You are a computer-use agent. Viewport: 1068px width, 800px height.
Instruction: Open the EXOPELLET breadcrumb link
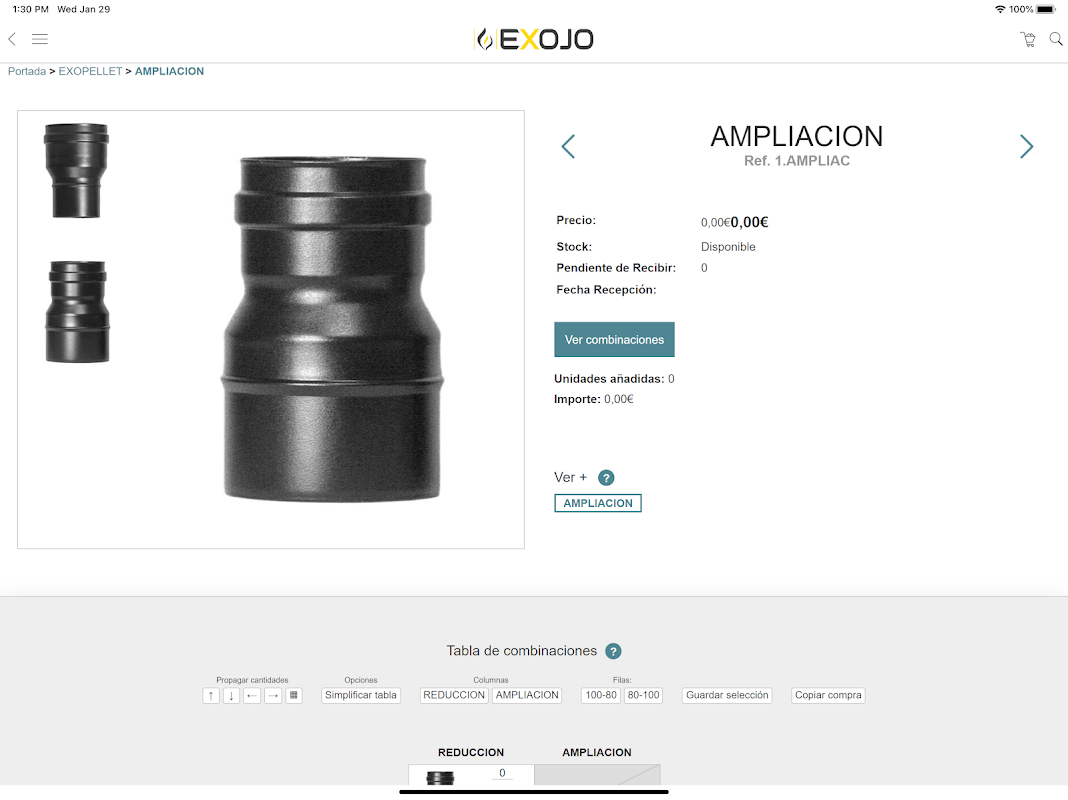[91, 71]
